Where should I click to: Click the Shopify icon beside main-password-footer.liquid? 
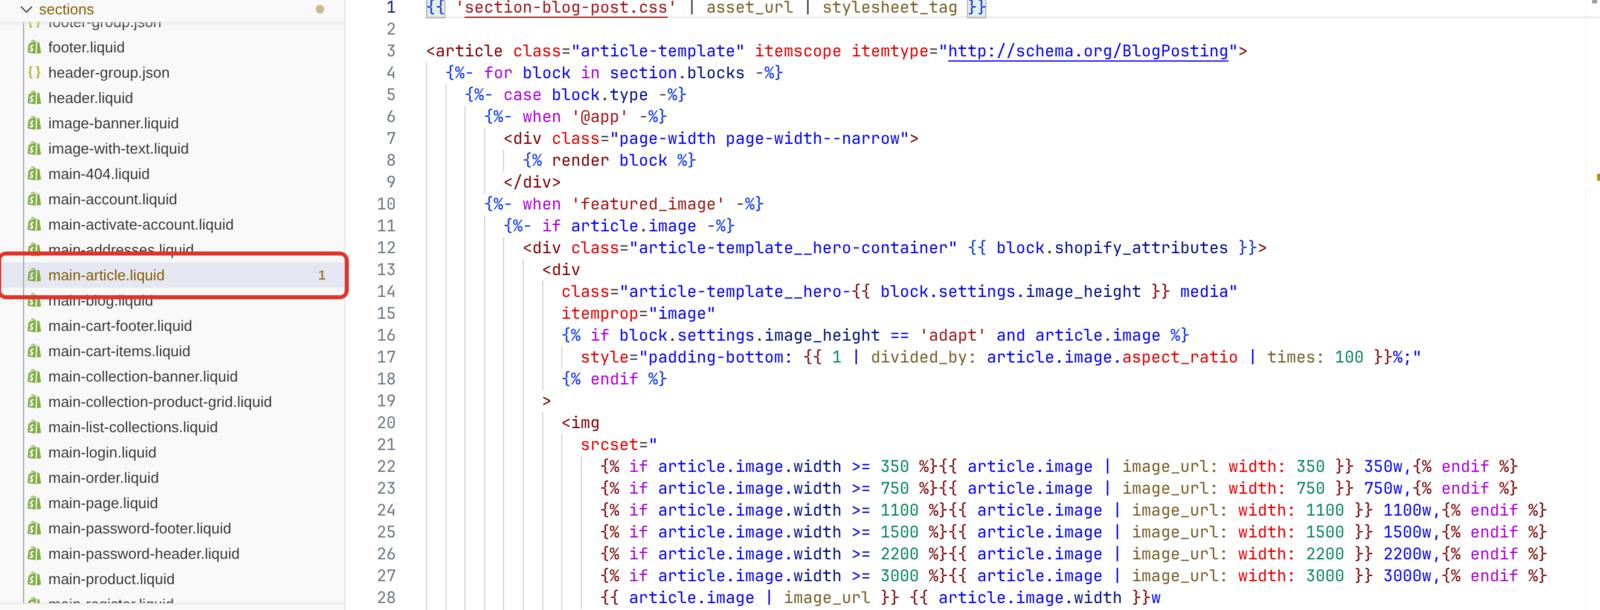(34, 528)
